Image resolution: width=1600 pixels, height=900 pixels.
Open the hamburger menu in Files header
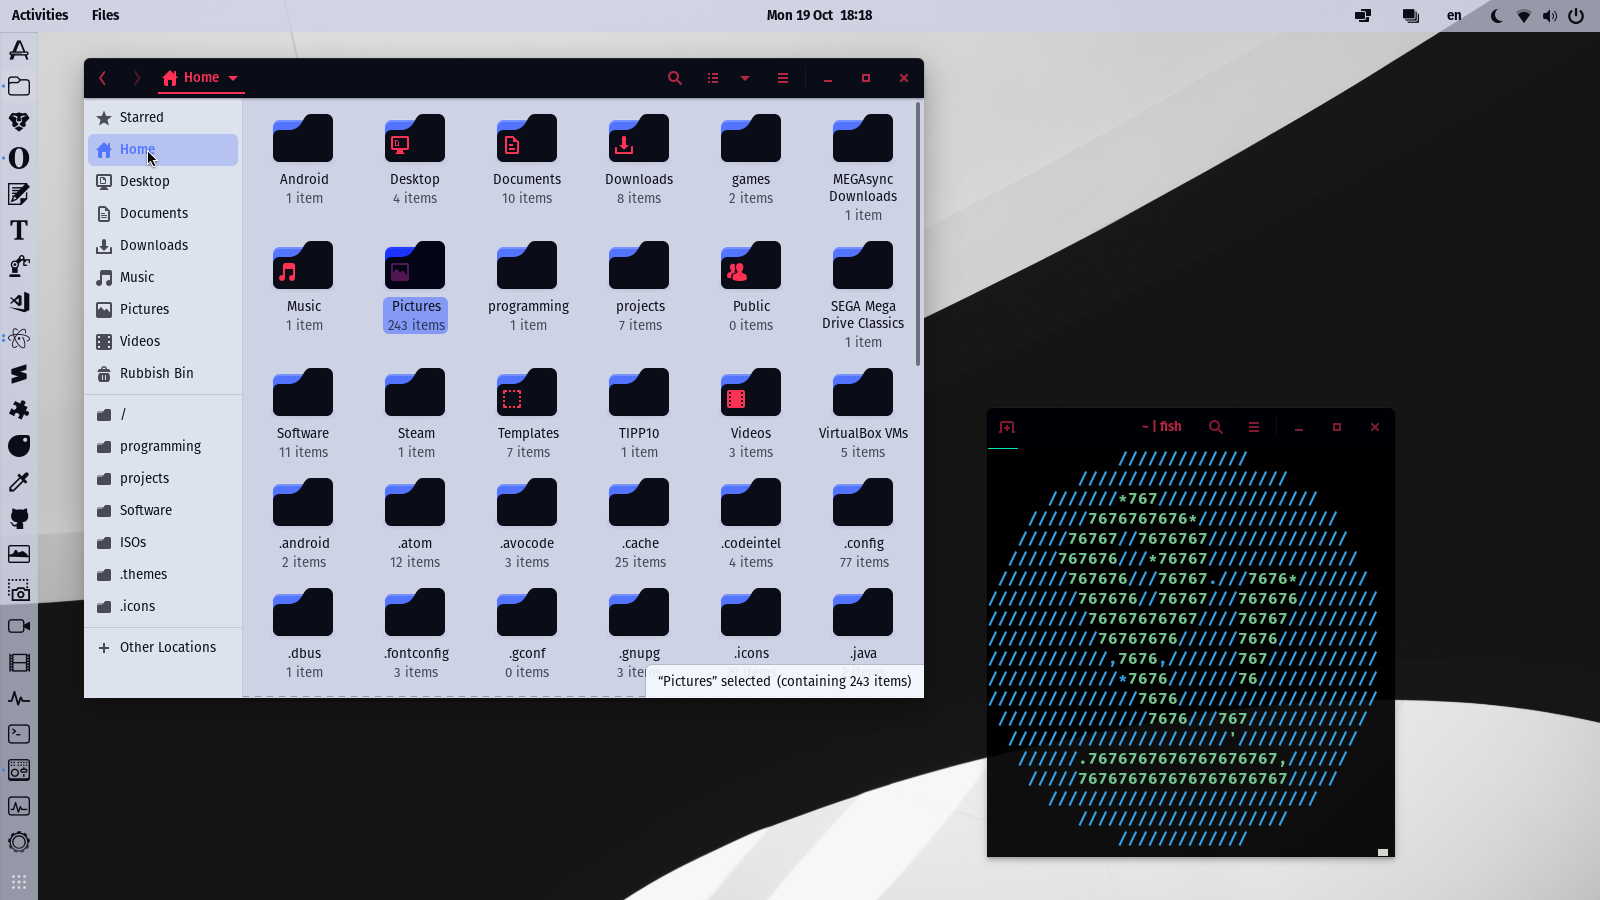783,78
